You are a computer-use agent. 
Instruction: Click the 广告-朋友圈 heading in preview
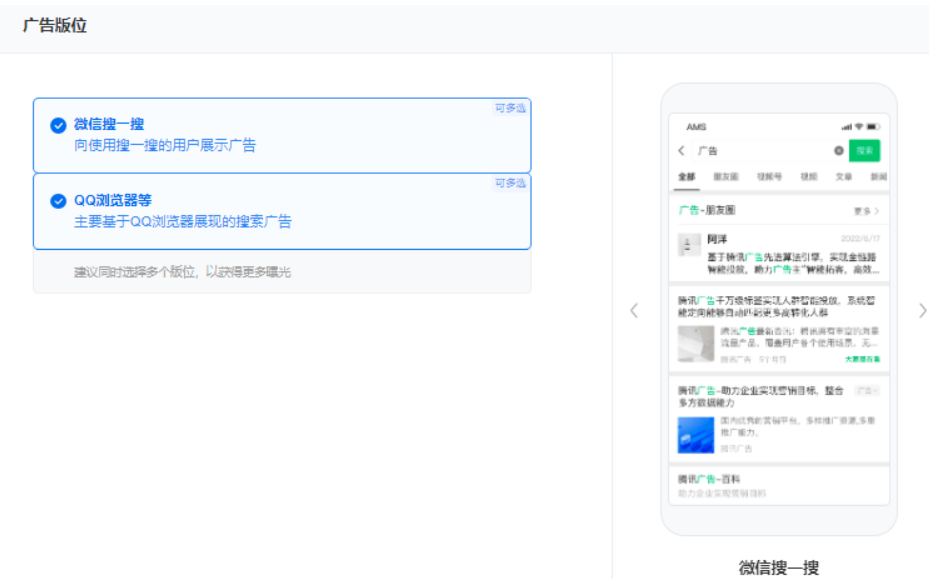point(707,210)
